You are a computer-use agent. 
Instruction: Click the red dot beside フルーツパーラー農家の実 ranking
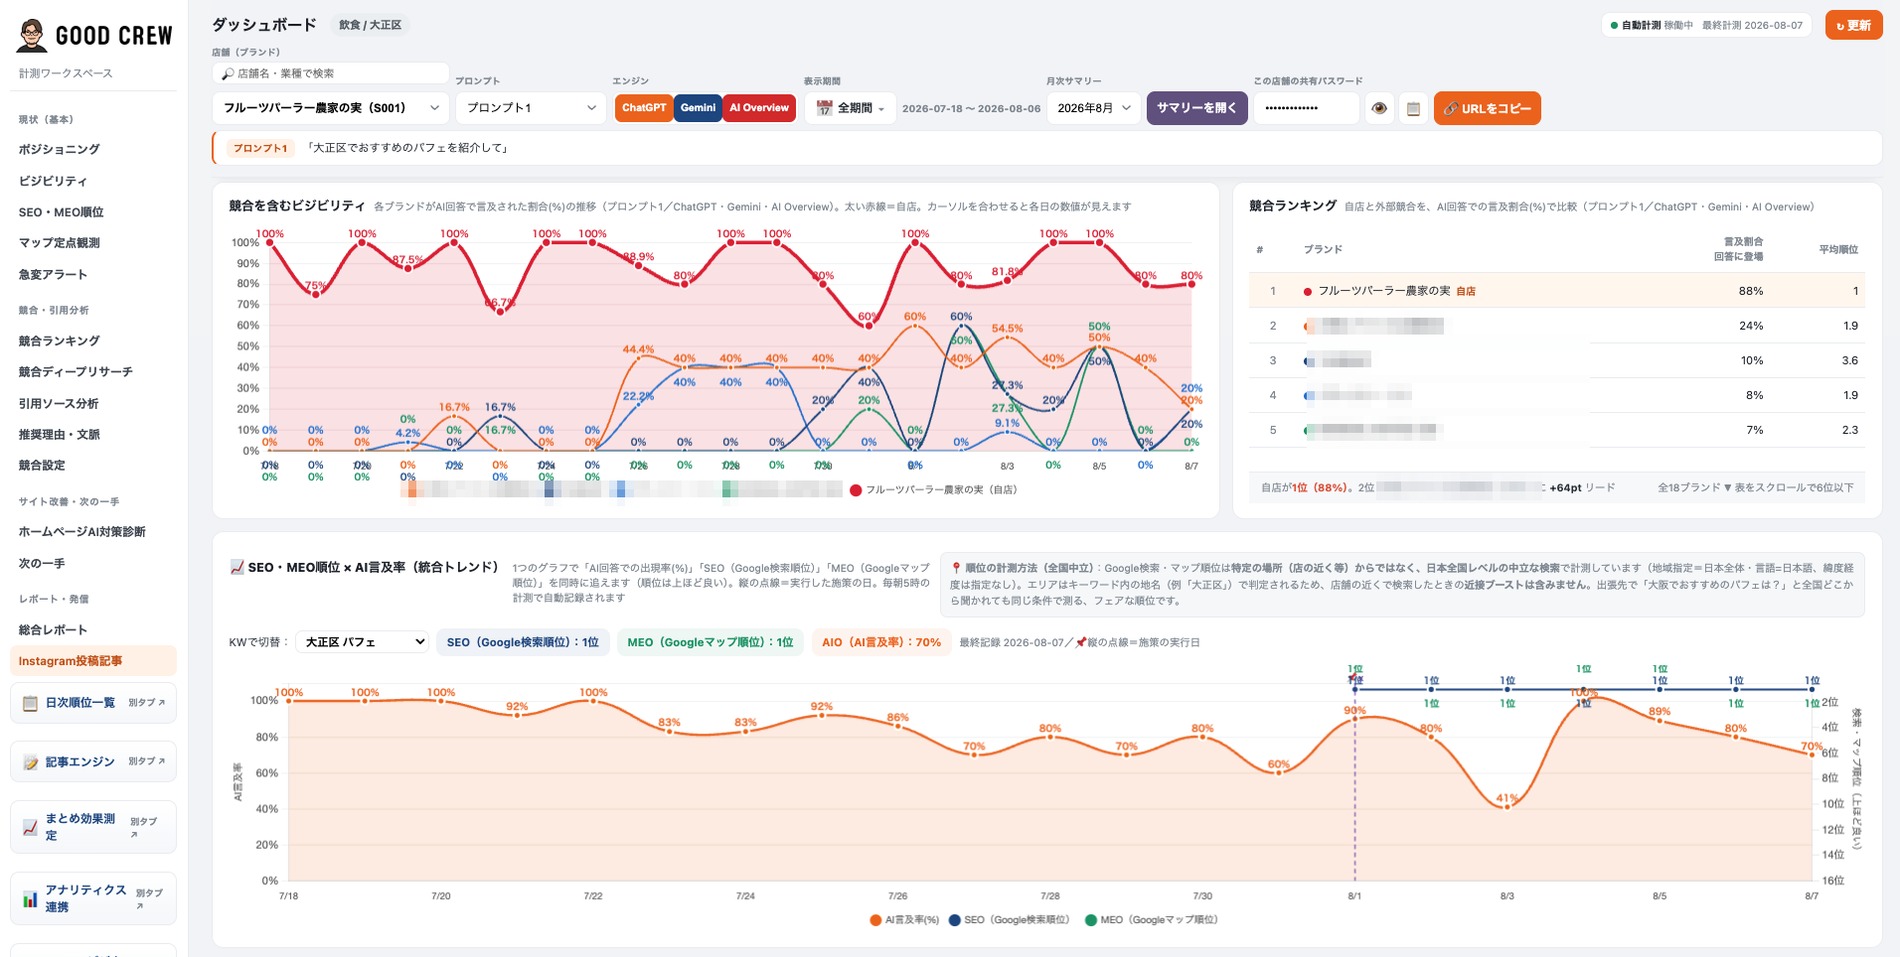tap(1307, 292)
